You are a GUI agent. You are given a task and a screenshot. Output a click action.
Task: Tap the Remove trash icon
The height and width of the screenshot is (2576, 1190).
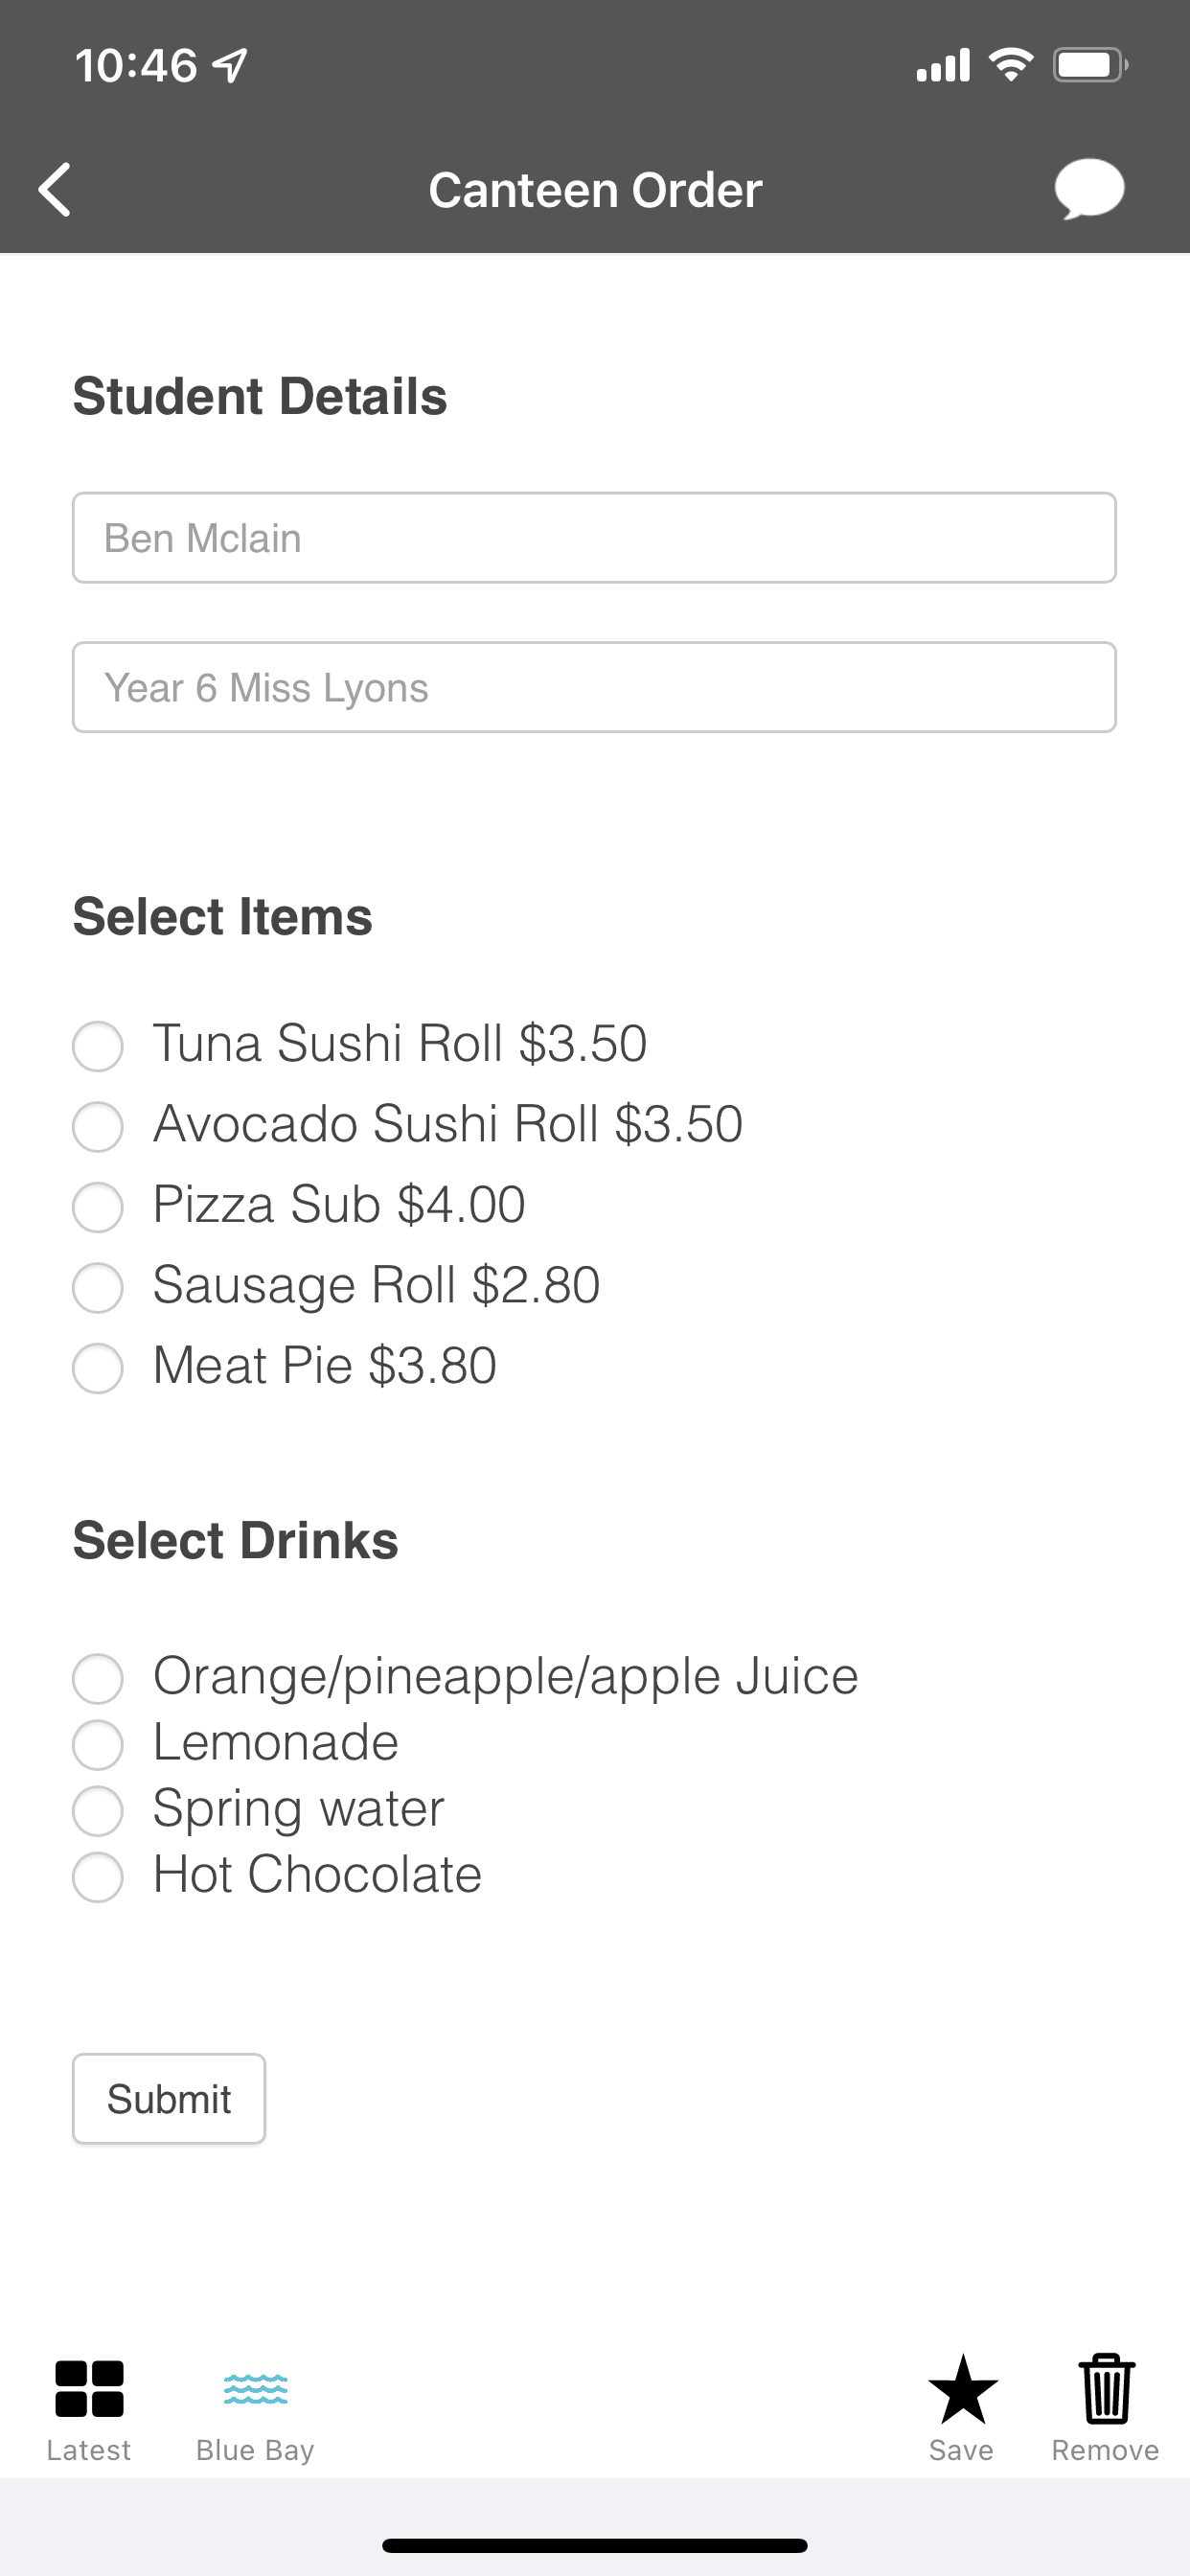1106,2388
